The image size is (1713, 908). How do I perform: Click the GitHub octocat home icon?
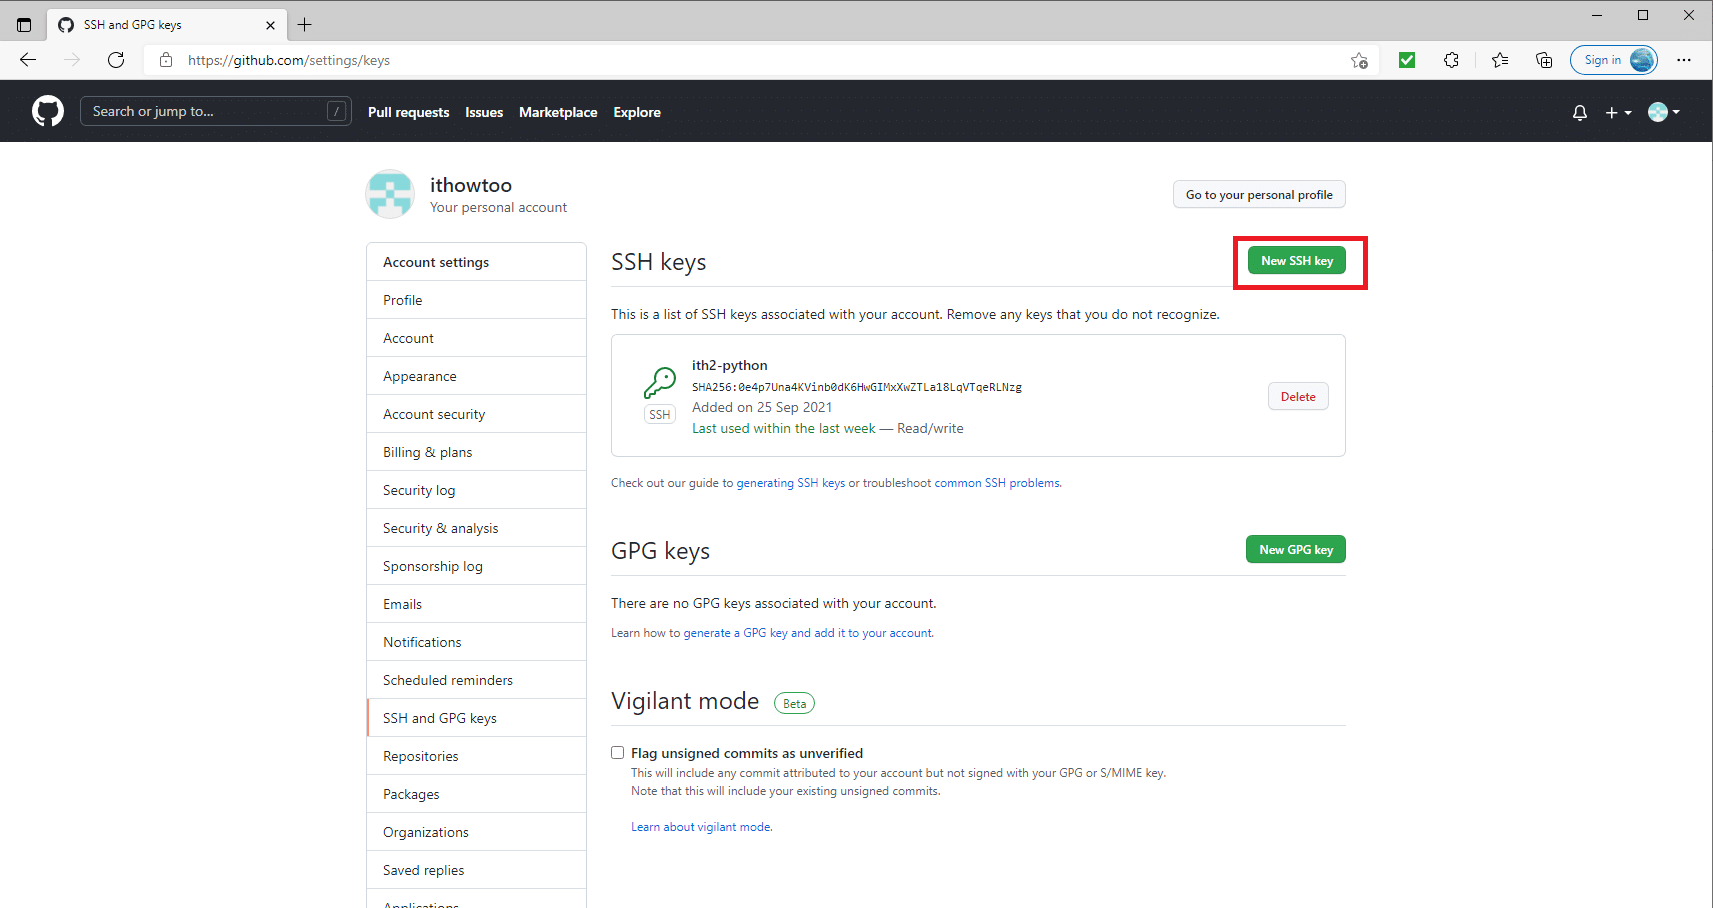click(47, 111)
